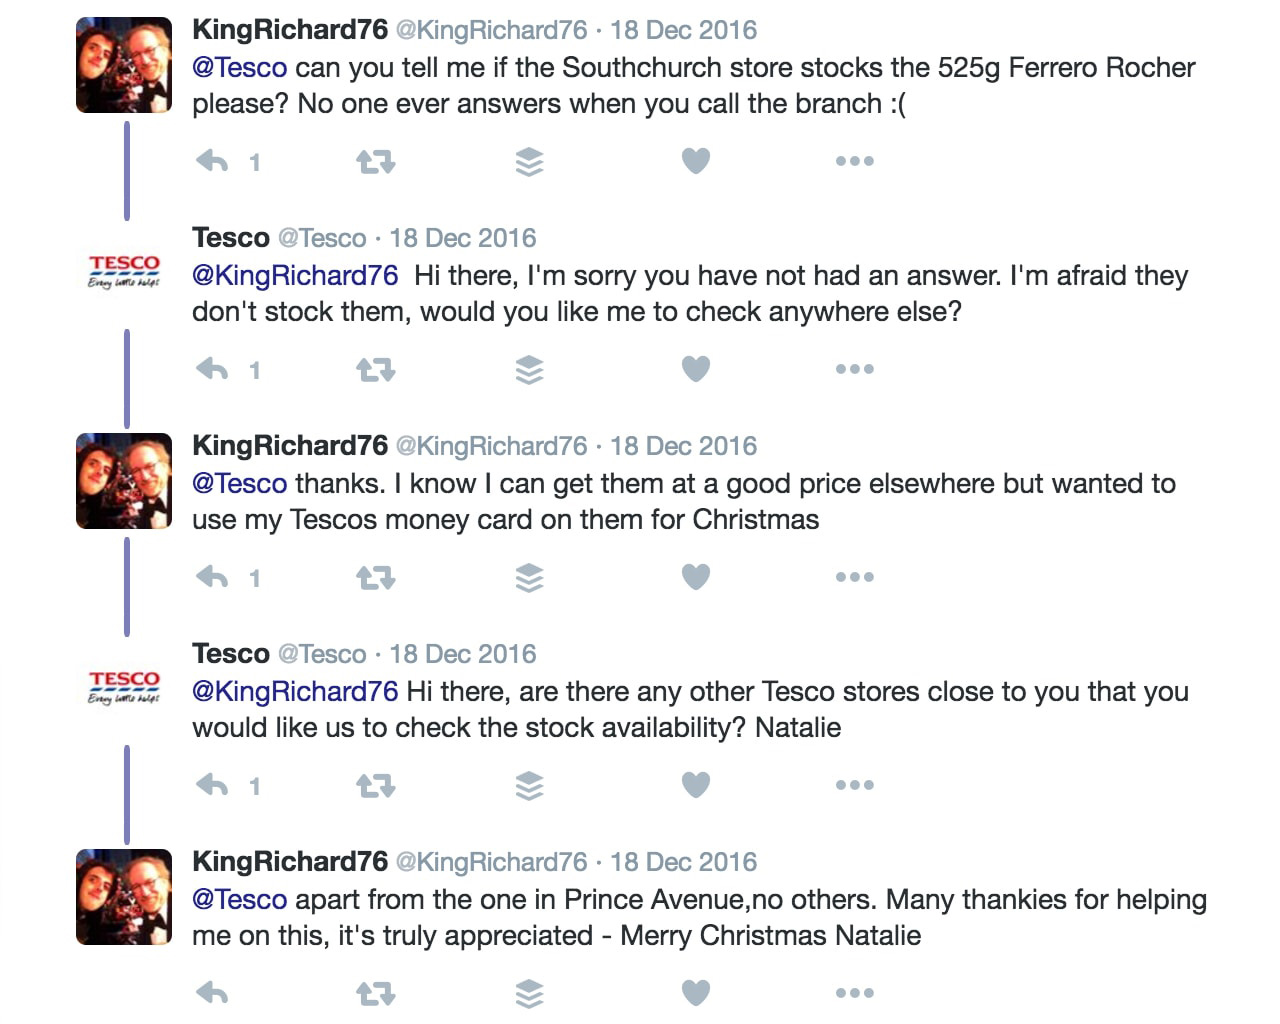Image resolution: width=1280 pixels, height=1024 pixels.
Task: Open the 18 Dec 2016 timestamp on last tweet
Action: pos(683,862)
